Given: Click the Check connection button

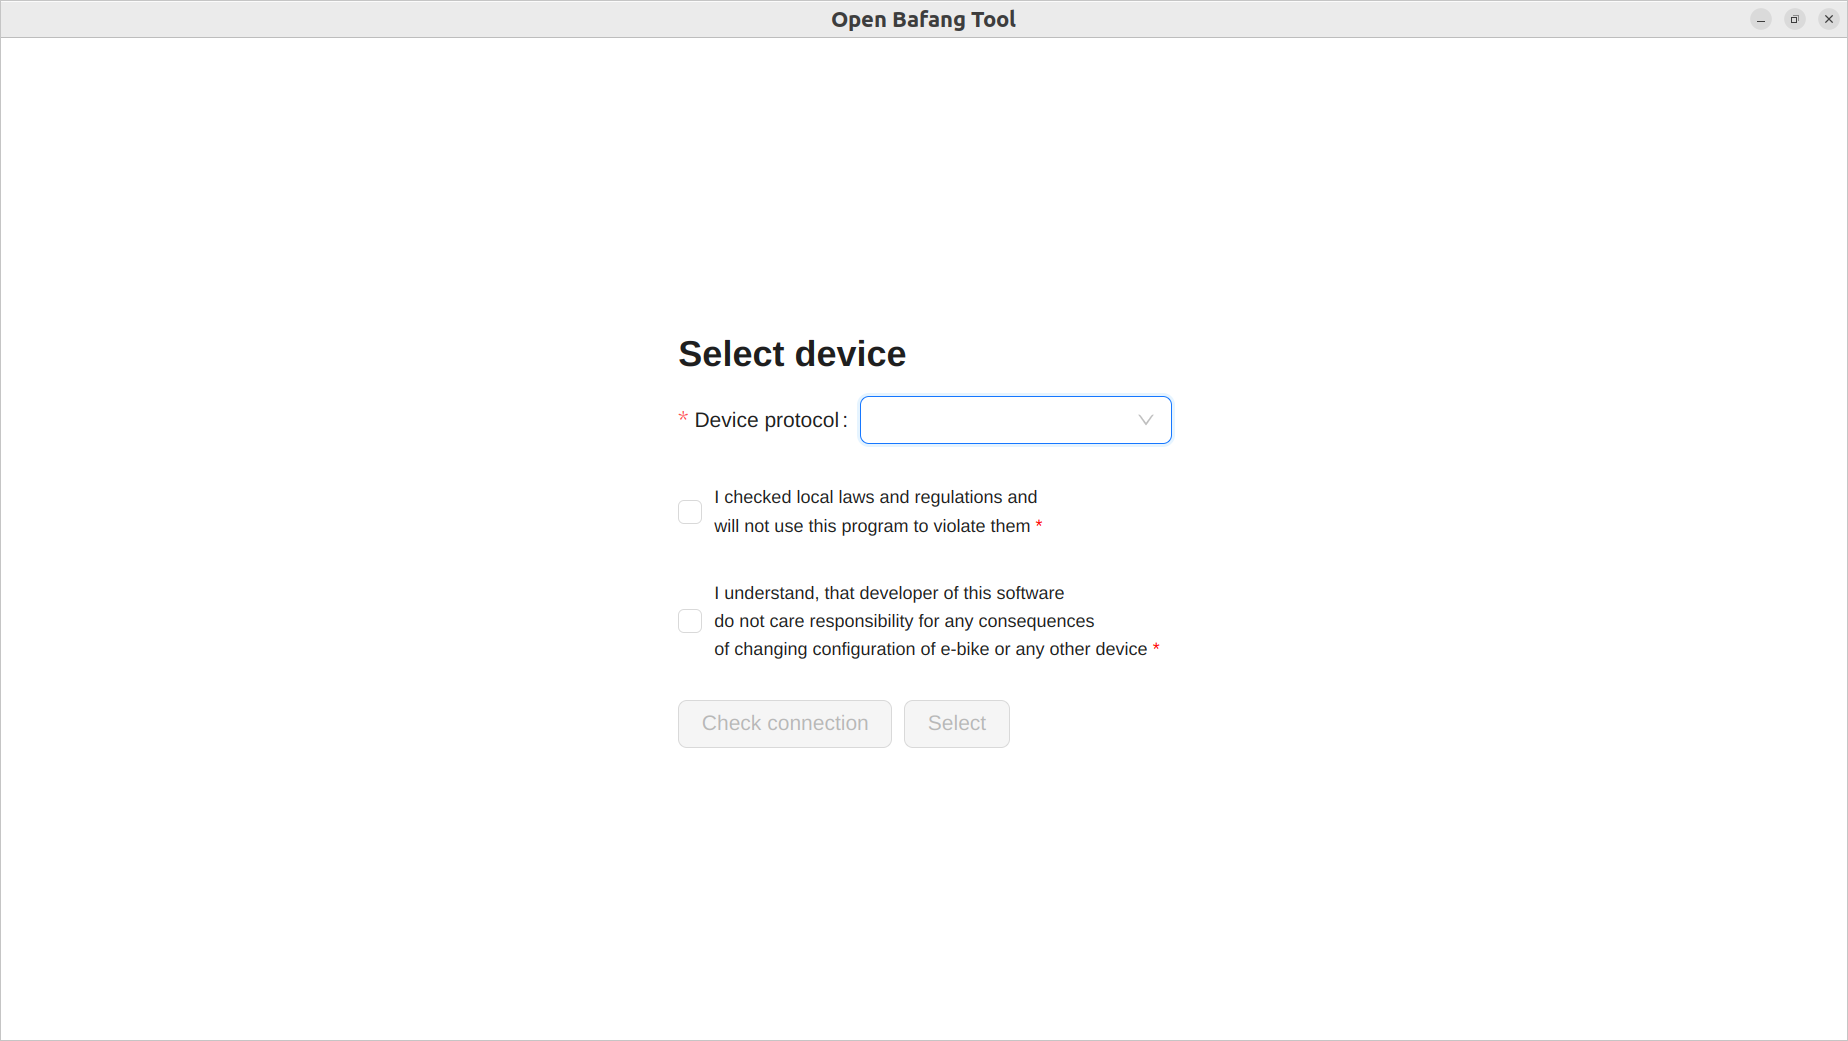Looking at the screenshot, I should pyautogui.click(x=785, y=724).
